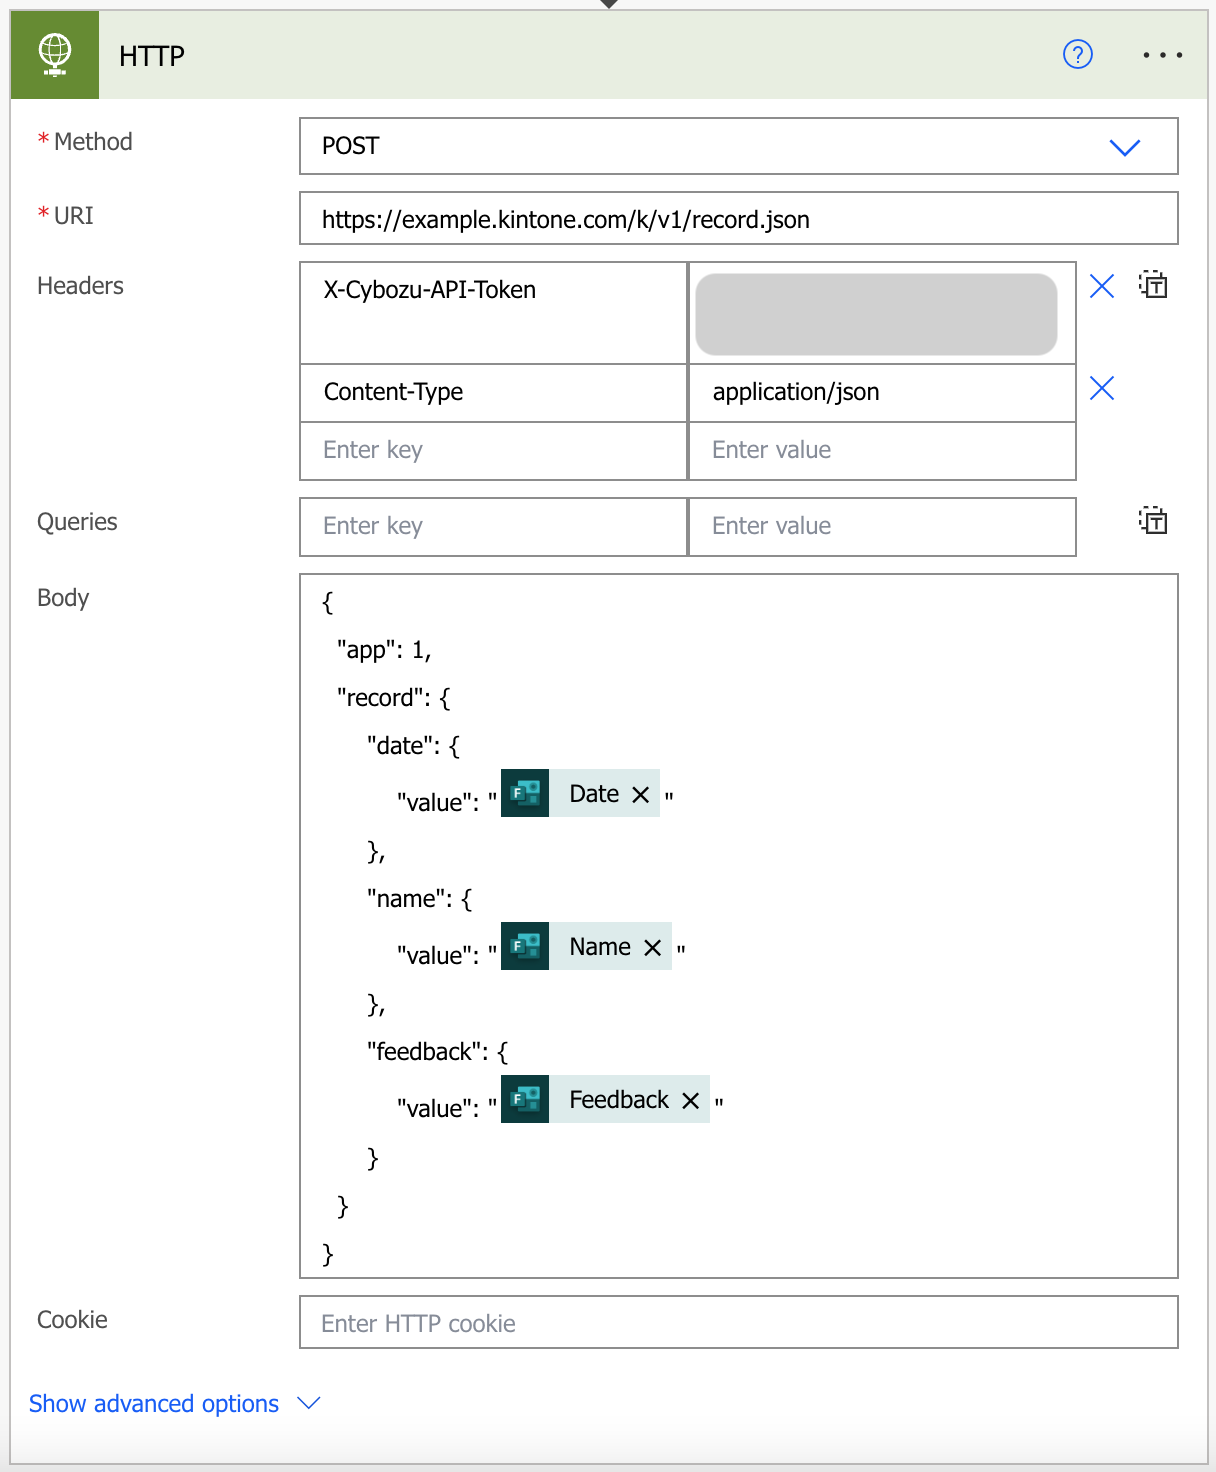Click the "name": { line in Body
The image size is (1216, 1472).
click(419, 899)
